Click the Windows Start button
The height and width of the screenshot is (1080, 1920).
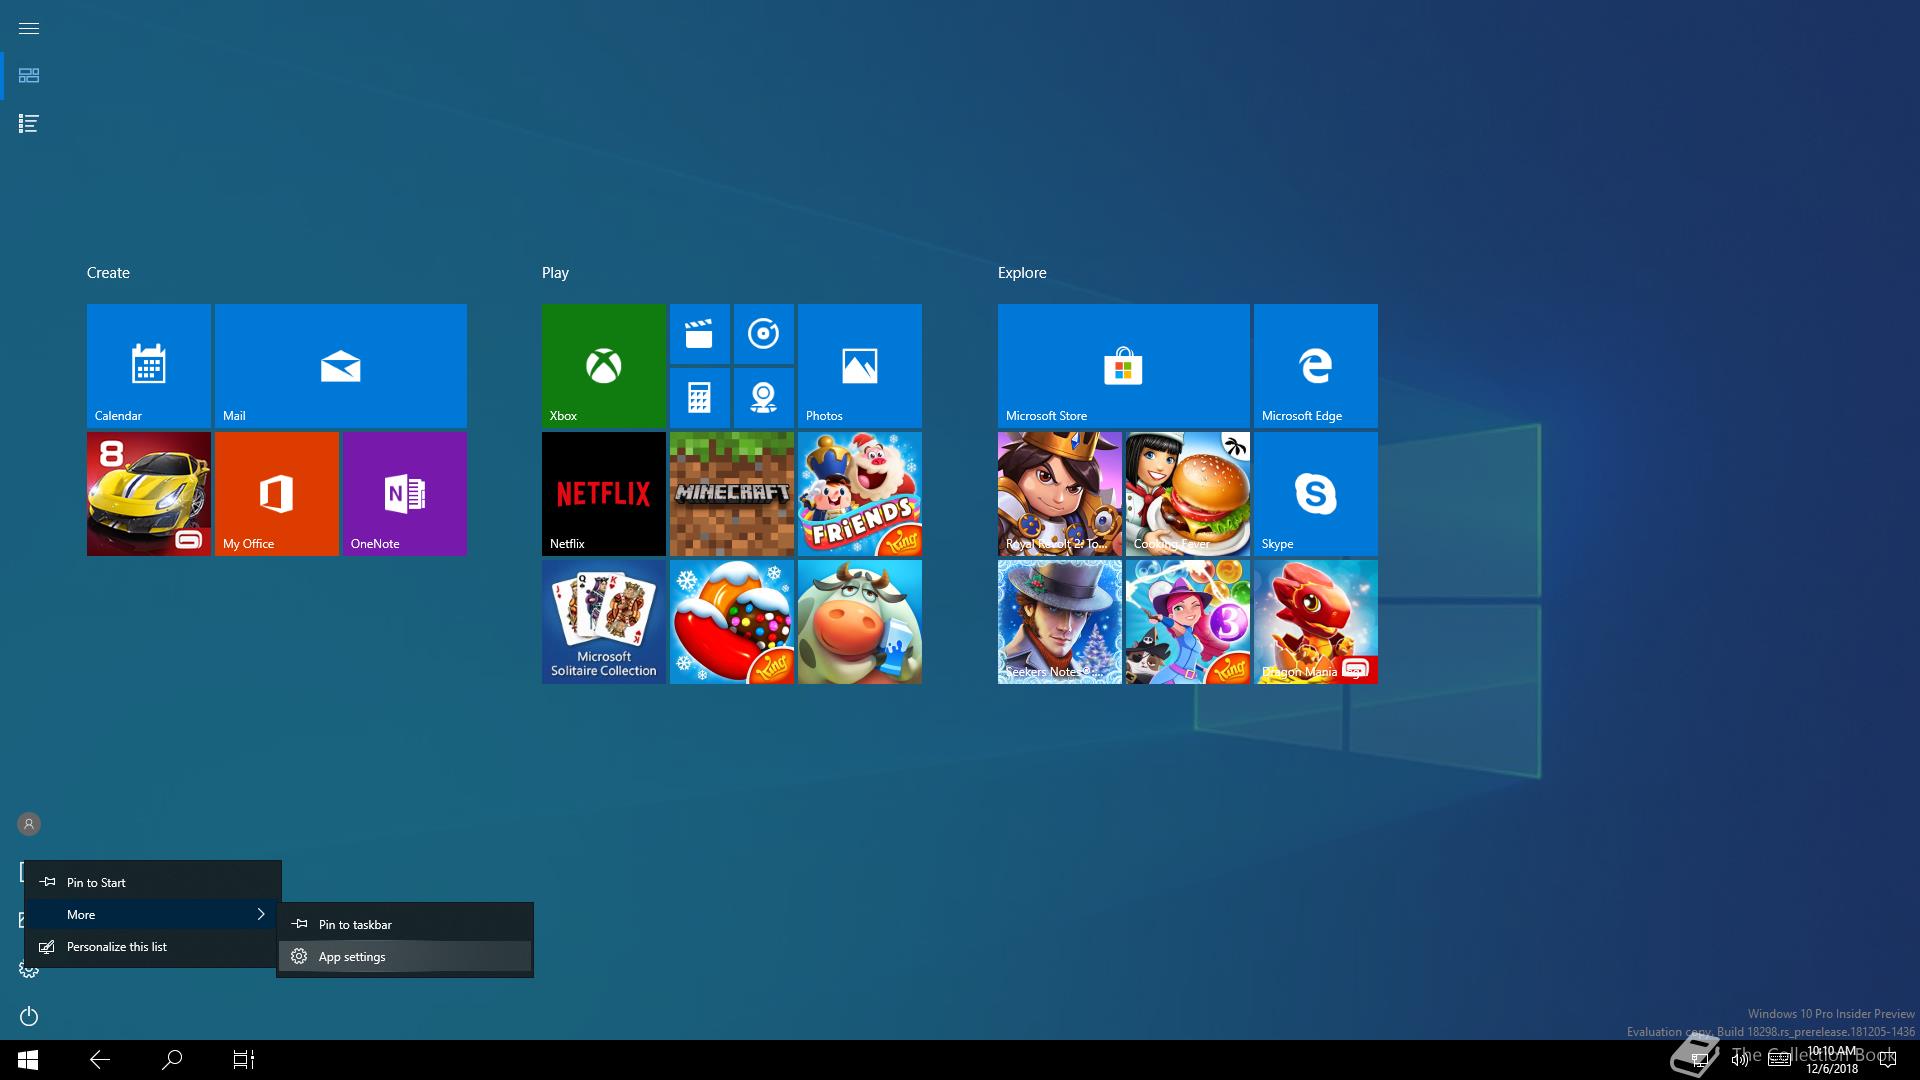(28, 1060)
